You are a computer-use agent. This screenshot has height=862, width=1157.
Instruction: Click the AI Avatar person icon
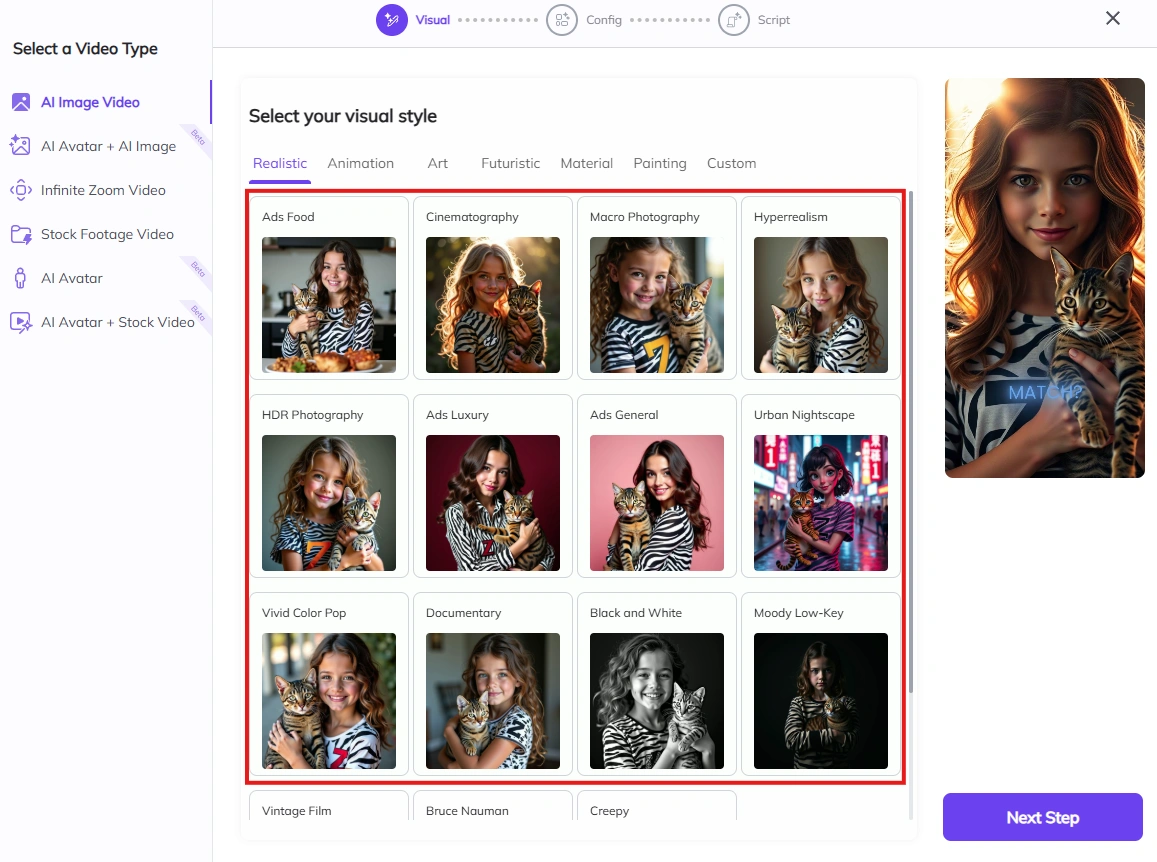(21, 278)
